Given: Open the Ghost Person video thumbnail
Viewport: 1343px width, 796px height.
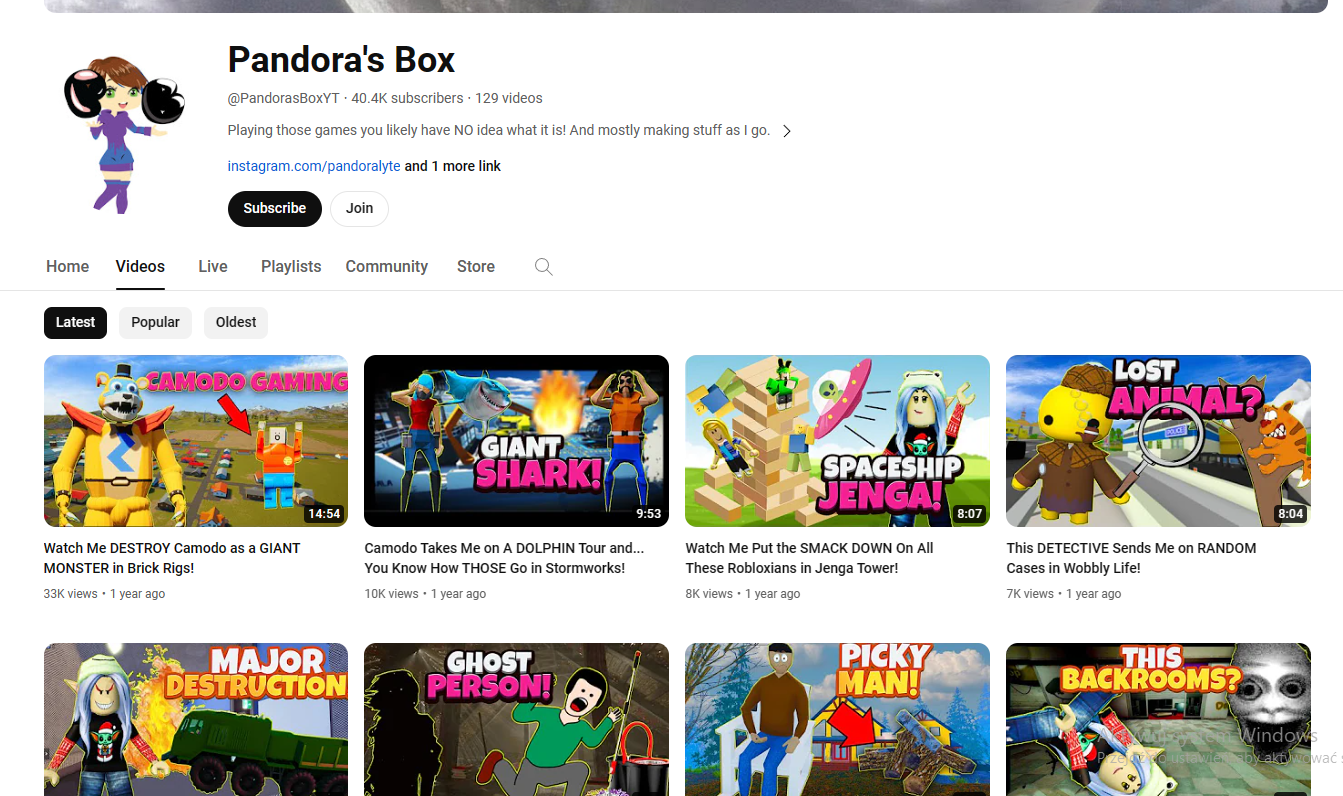Looking at the screenshot, I should click(x=516, y=719).
